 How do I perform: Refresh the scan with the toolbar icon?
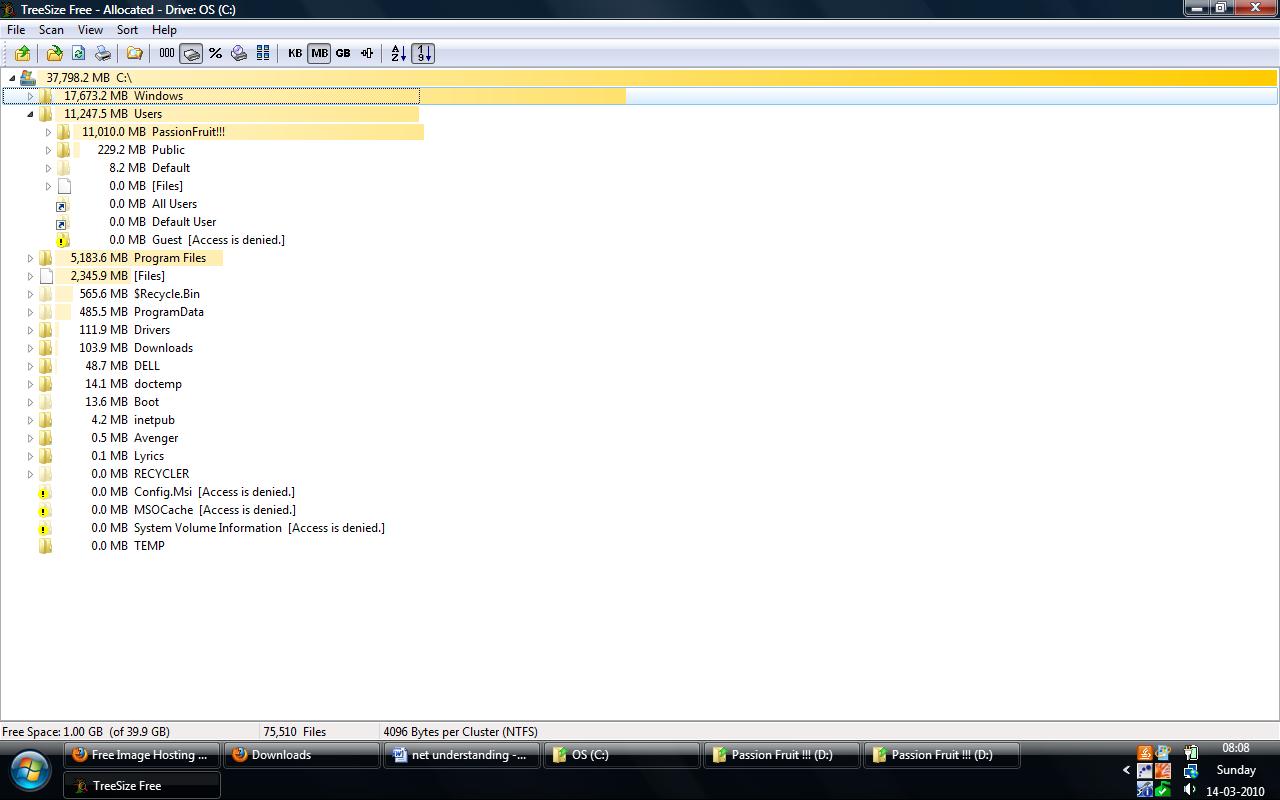pyautogui.click(x=78, y=53)
